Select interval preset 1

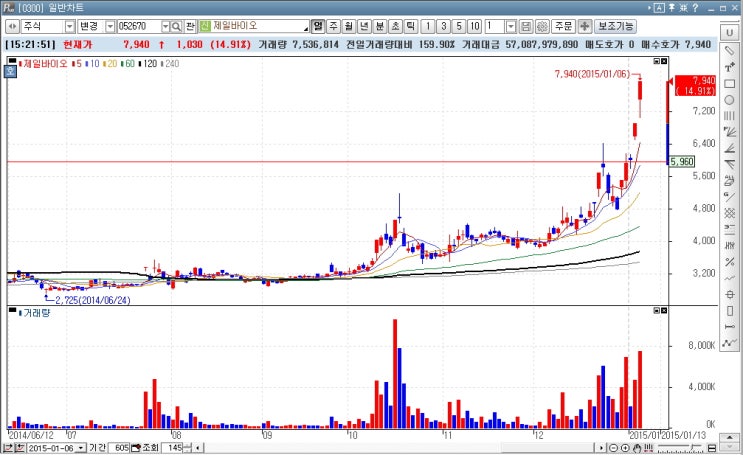[x=428, y=26]
